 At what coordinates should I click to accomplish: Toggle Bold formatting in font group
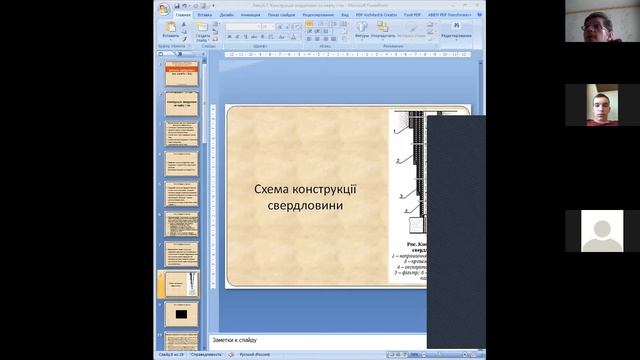coord(229,37)
